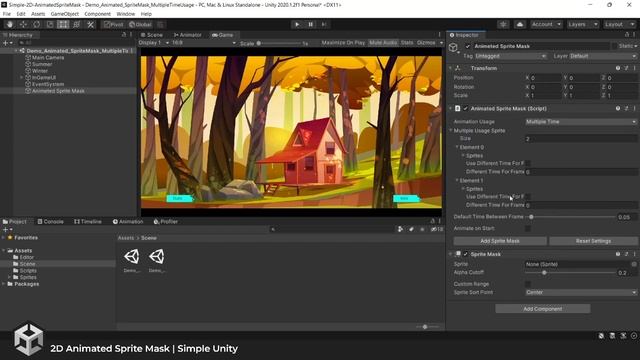The image size is (640, 360).
Task: Select the Scale tool
Action: coord(50,24)
